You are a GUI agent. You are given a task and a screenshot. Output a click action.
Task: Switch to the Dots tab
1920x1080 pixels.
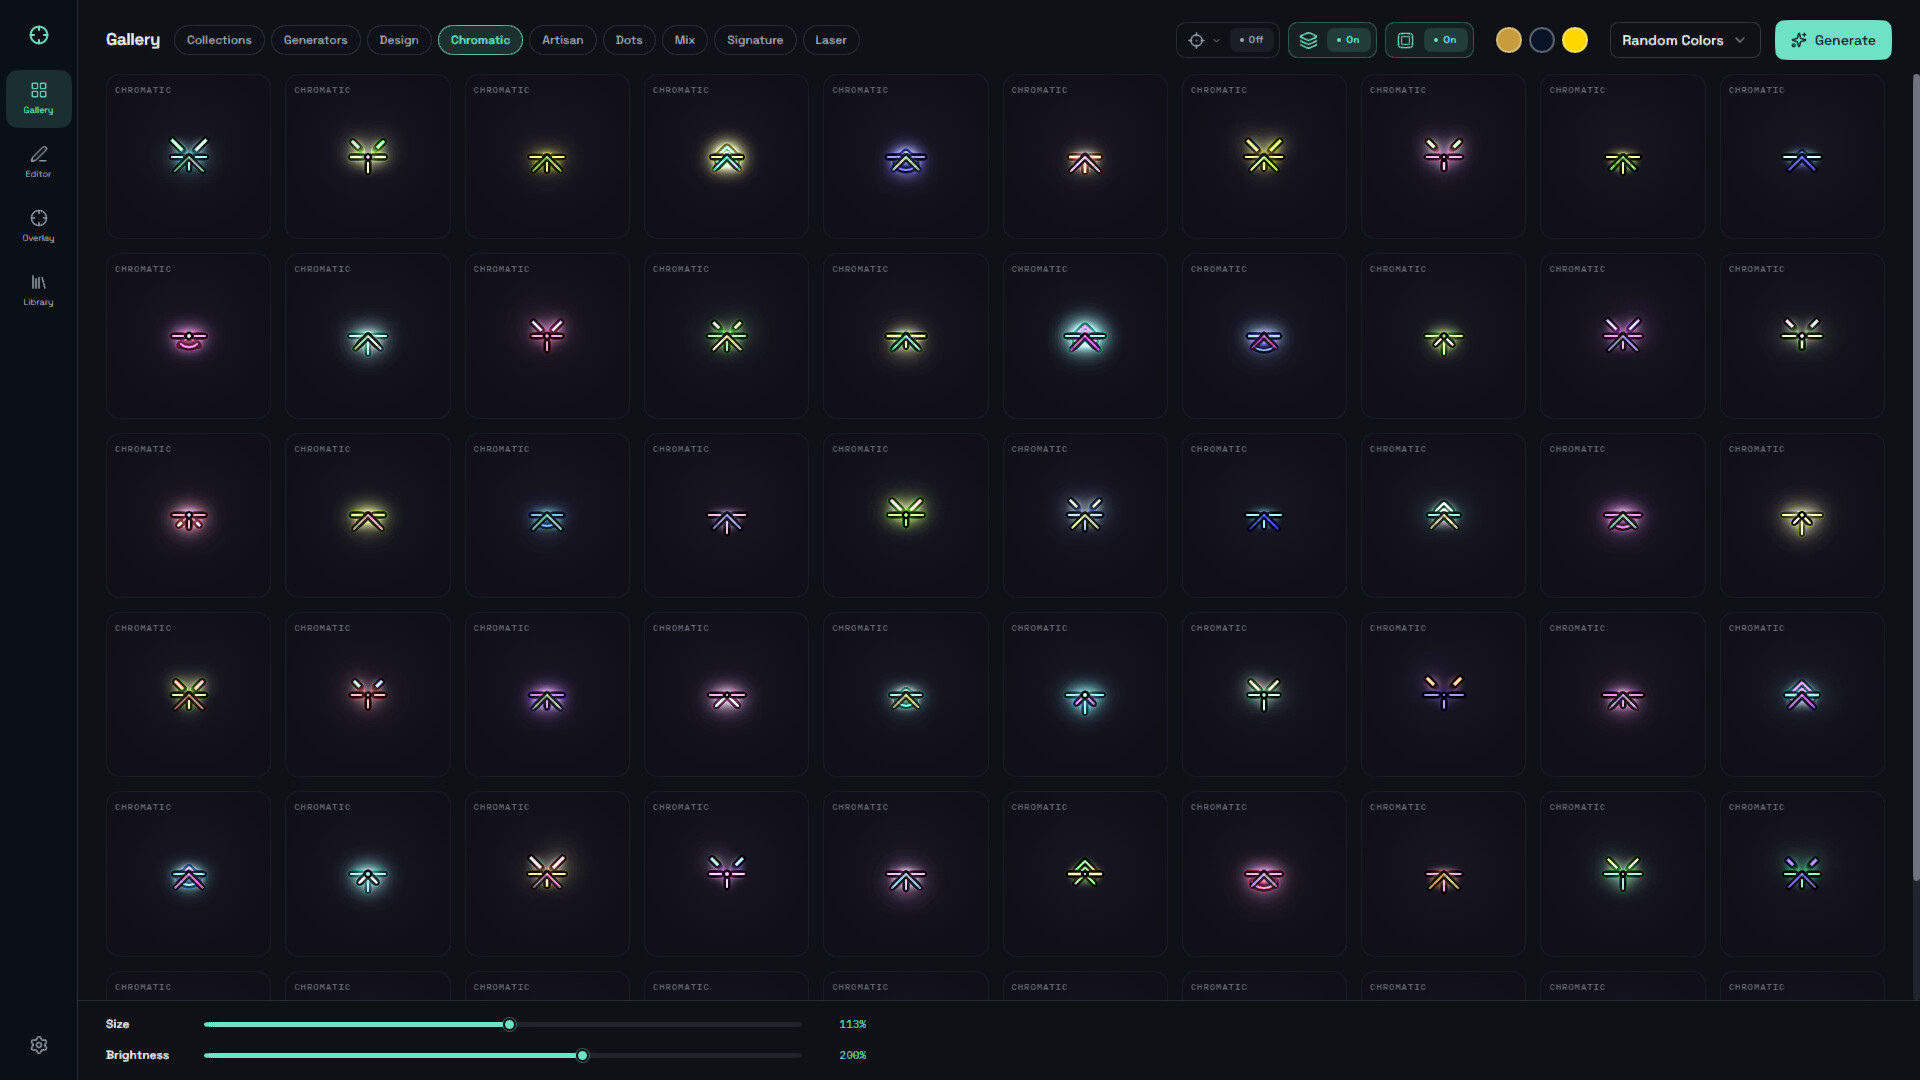629,40
